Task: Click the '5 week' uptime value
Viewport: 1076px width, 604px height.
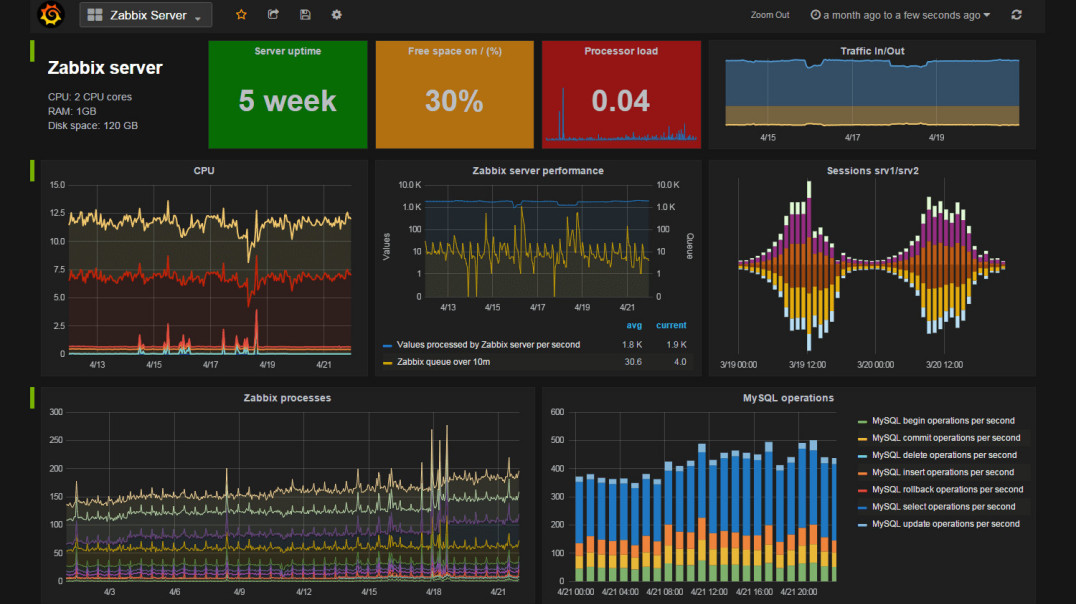Action: 288,102
